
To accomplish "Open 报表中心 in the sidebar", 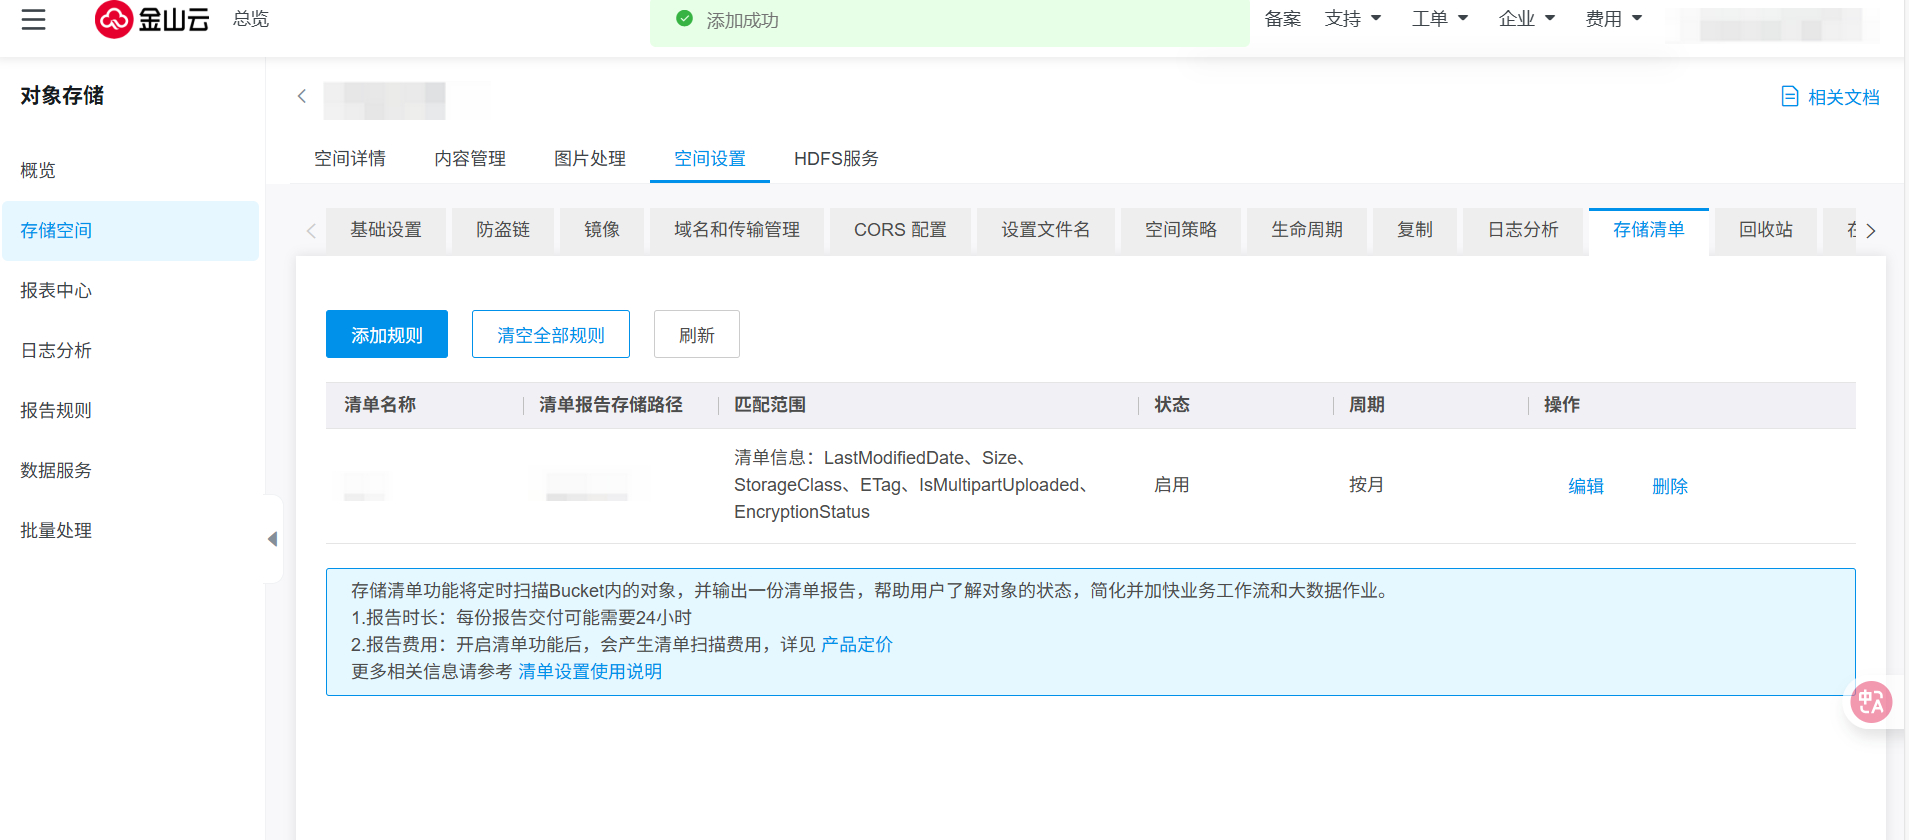I will [56, 291].
